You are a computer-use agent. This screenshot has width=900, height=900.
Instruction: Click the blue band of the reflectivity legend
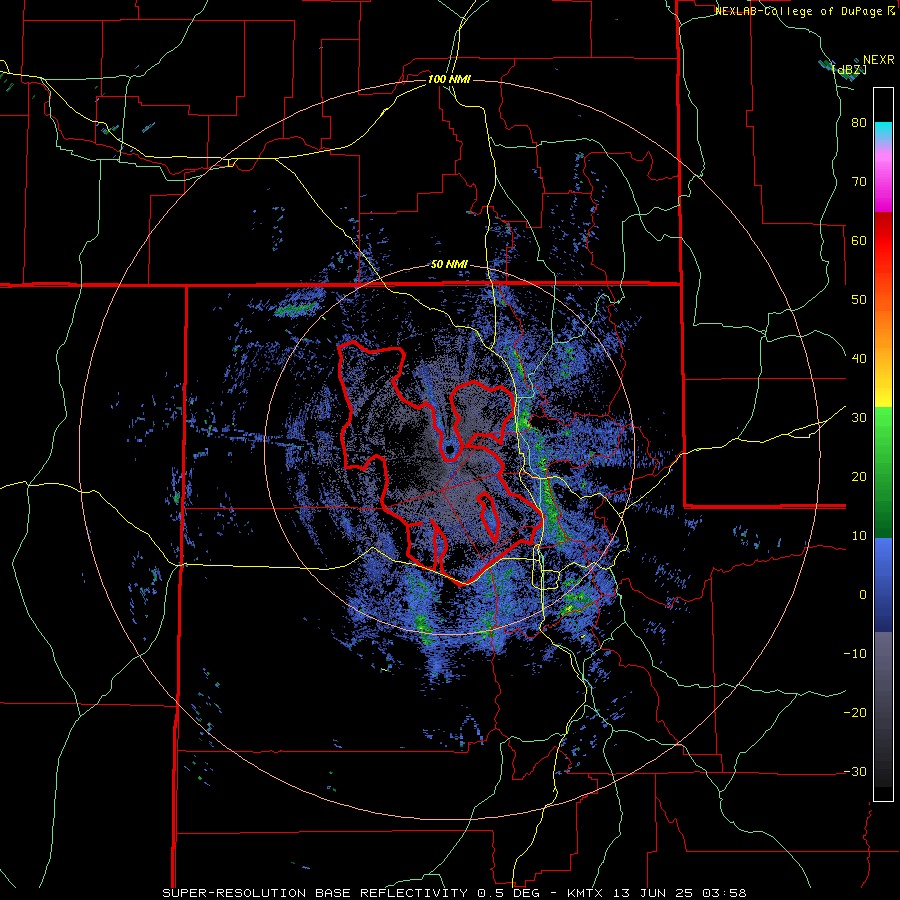(883, 585)
